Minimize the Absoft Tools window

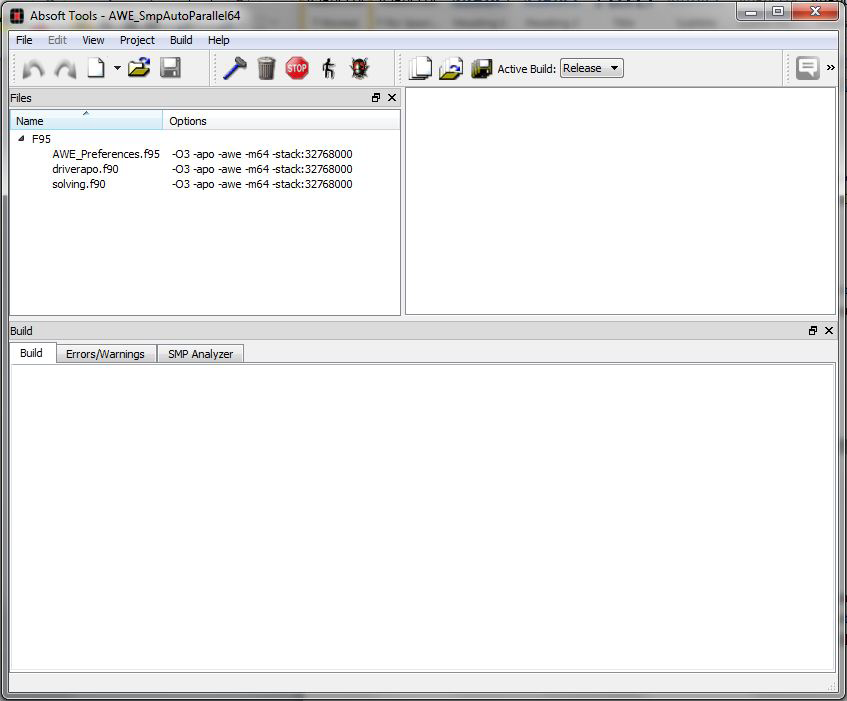(x=751, y=12)
